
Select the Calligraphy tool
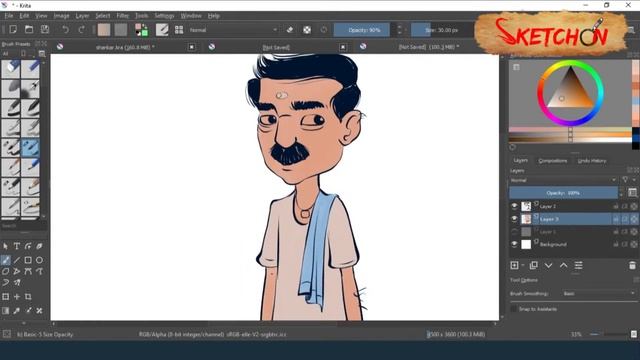[x=40, y=246]
